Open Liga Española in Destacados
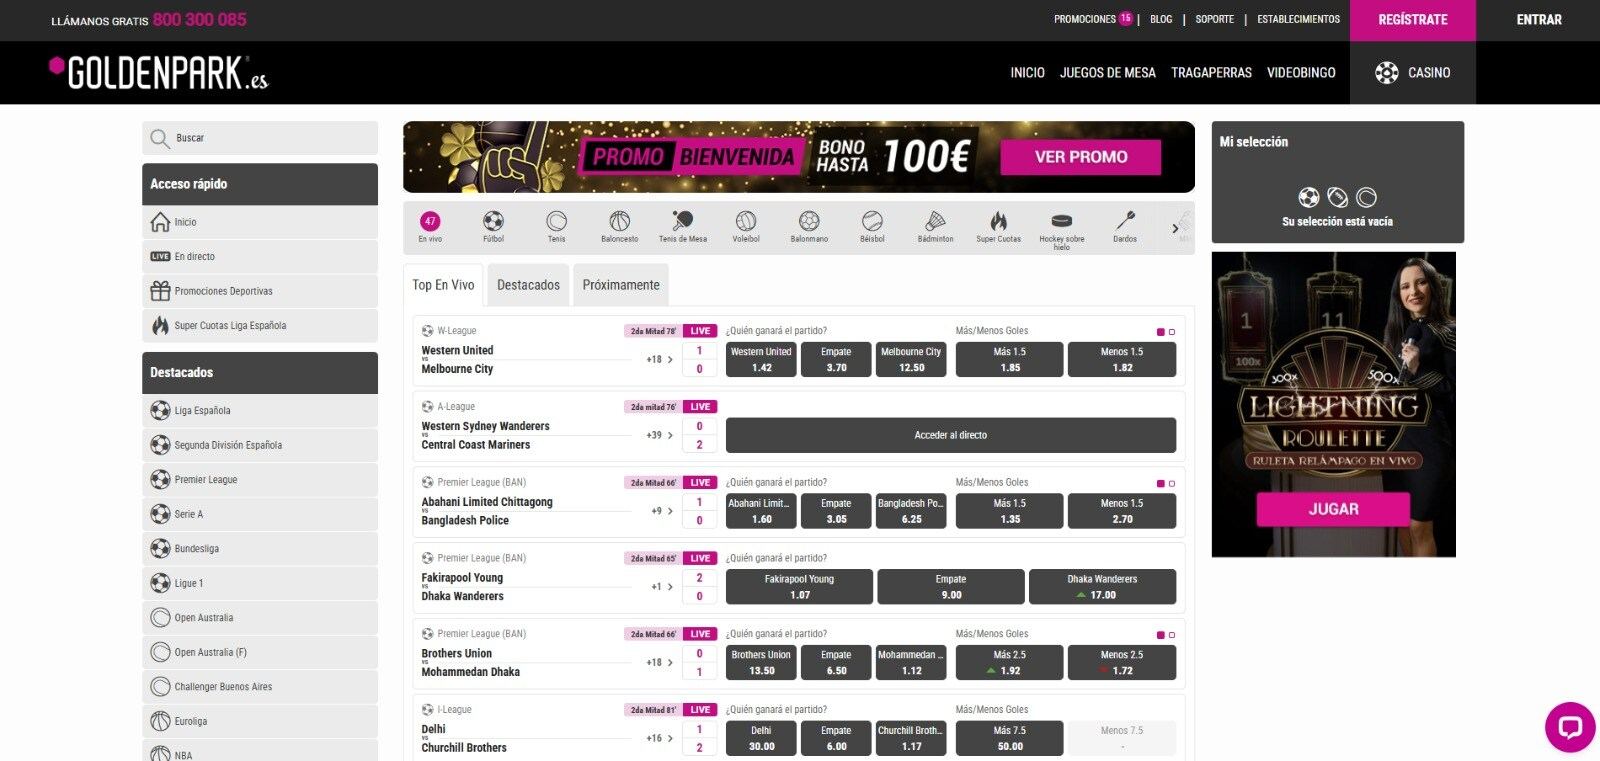The width and height of the screenshot is (1600, 761). pyautogui.click(x=260, y=410)
